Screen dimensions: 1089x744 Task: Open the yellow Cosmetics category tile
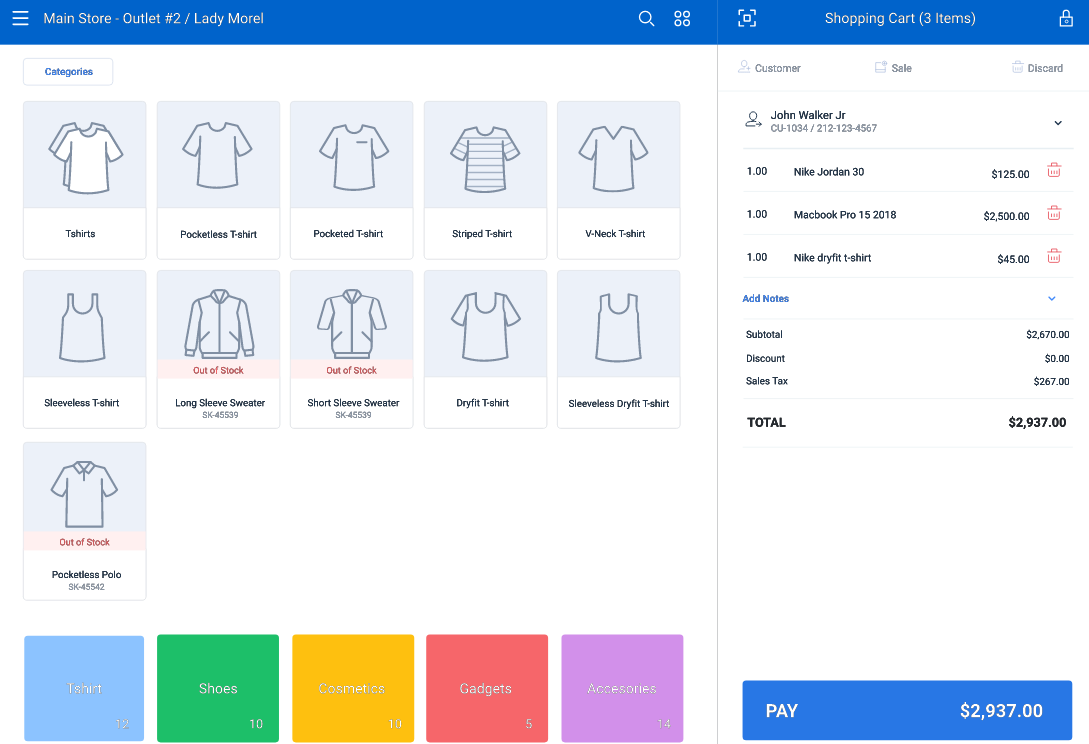[x=353, y=688]
